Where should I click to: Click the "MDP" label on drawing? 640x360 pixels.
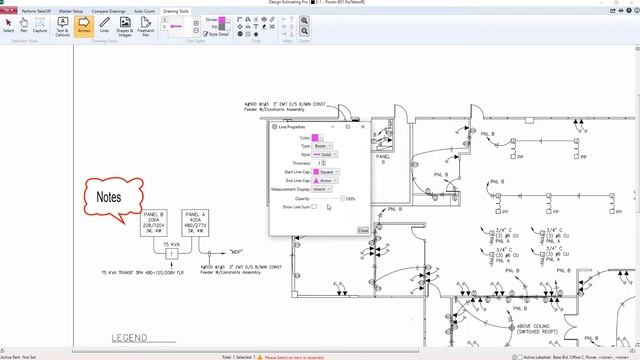(236, 252)
